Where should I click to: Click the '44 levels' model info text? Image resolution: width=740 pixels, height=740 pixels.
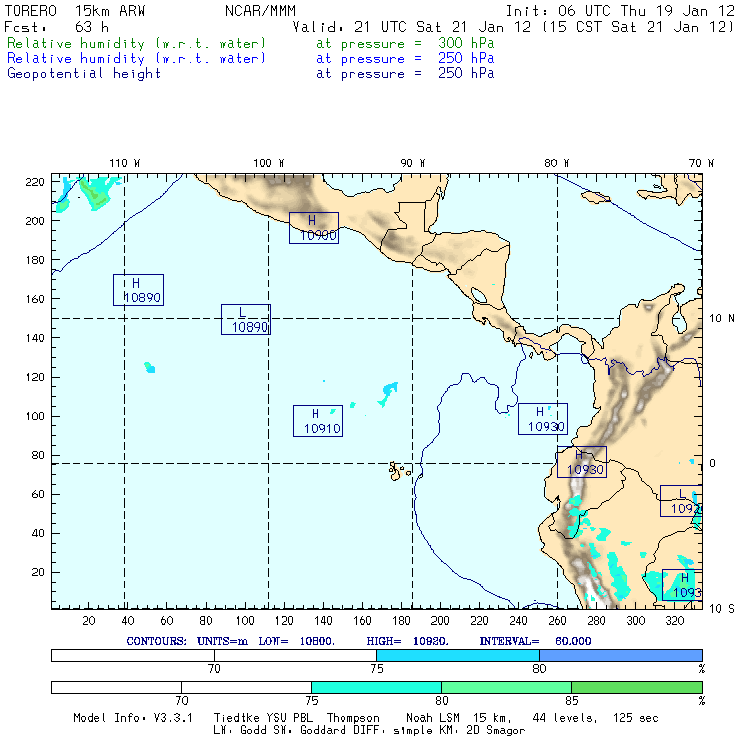pyautogui.click(x=564, y=718)
